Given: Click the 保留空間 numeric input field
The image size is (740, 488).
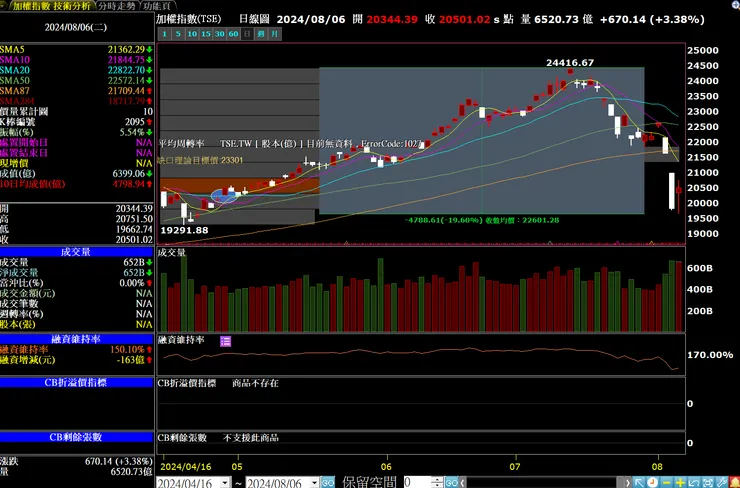Looking at the screenshot, I should 418,482.
